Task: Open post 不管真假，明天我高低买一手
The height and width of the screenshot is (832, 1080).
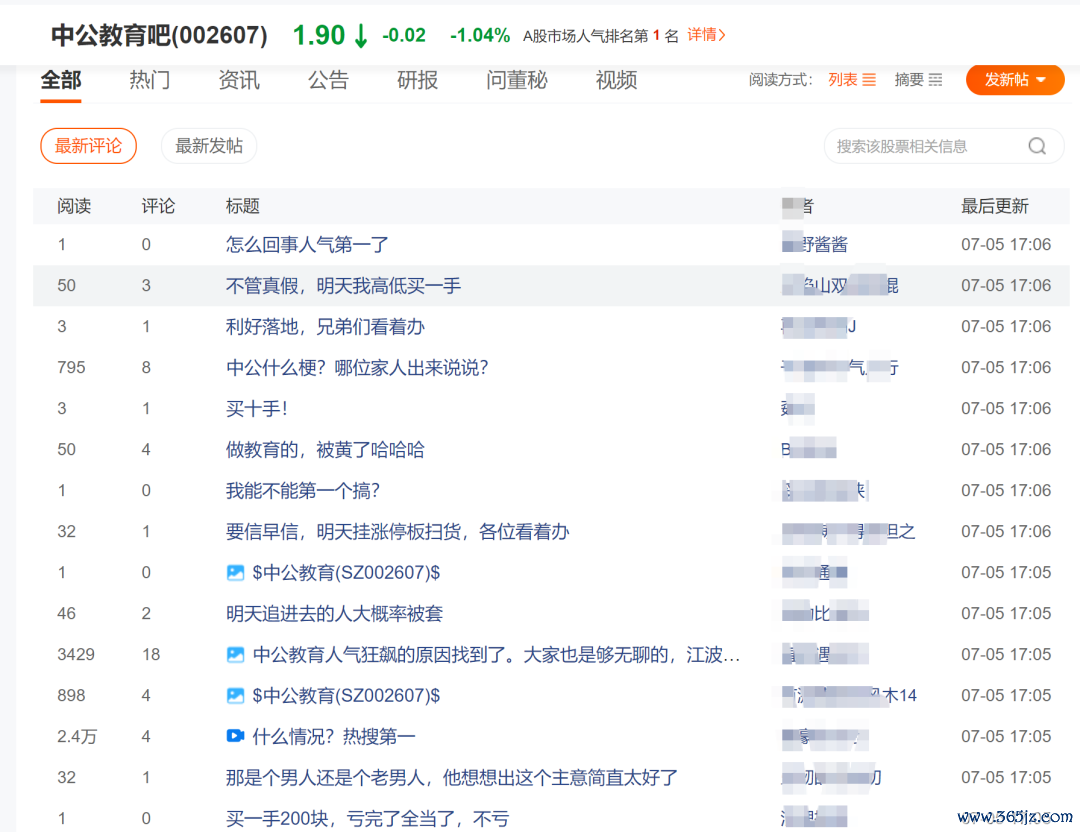Action: click(343, 286)
